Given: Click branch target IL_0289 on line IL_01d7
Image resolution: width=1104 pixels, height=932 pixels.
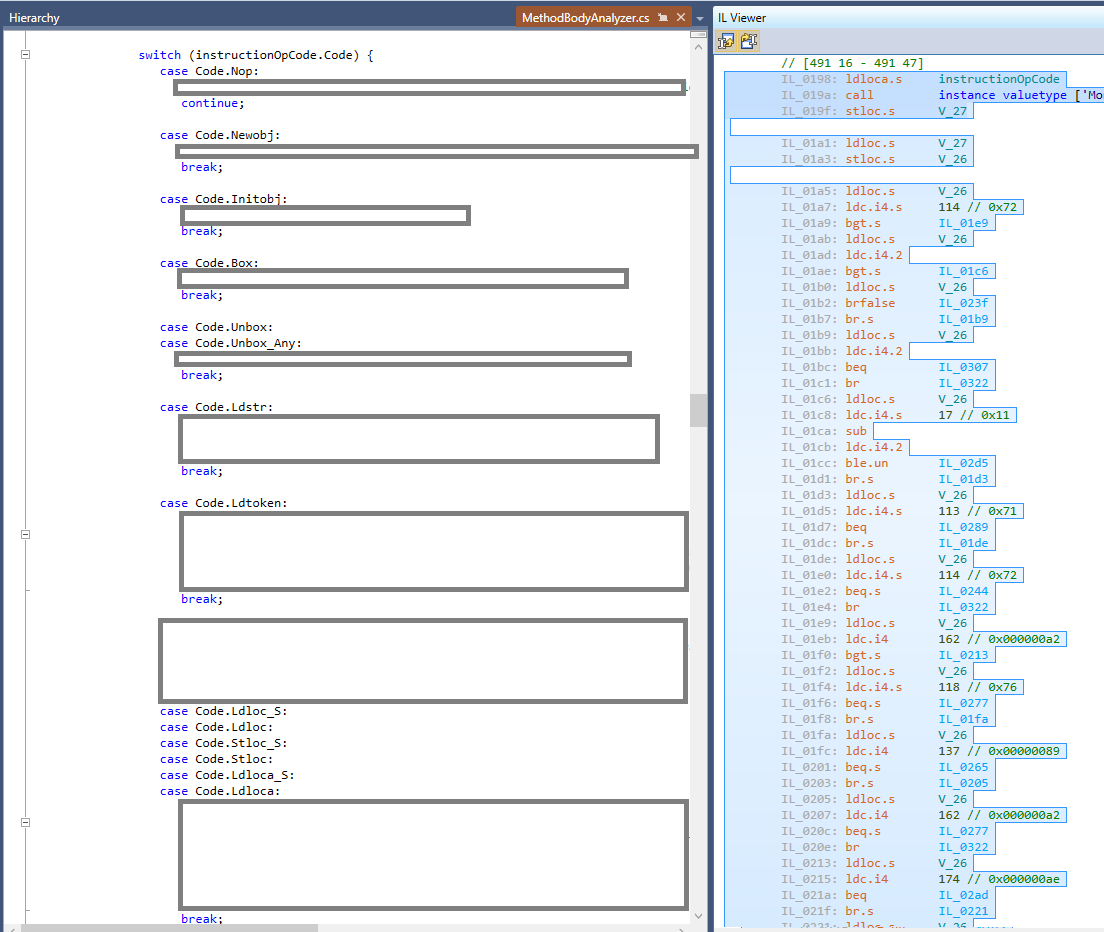Looking at the screenshot, I should pyautogui.click(x=963, y=527).
